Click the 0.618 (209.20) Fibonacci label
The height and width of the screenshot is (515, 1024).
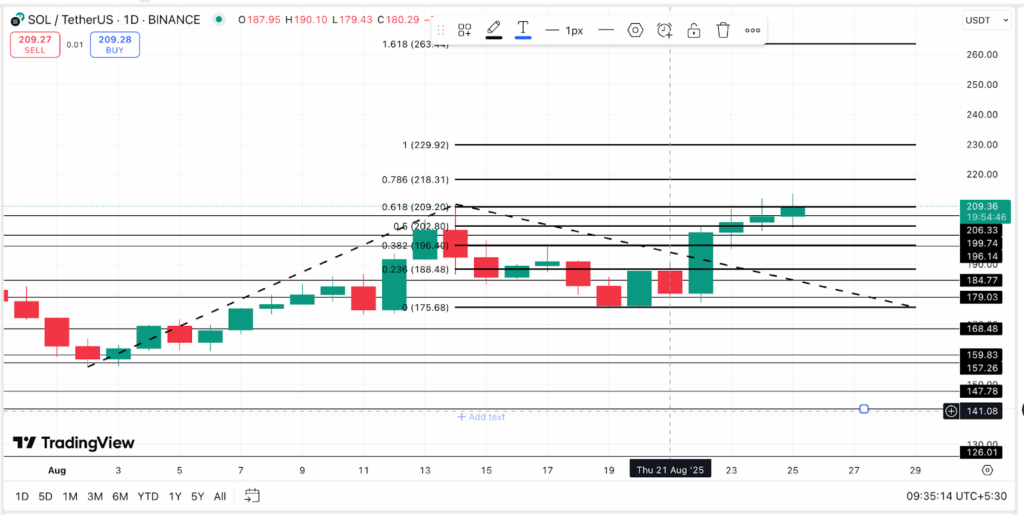[x=415, y=207]
